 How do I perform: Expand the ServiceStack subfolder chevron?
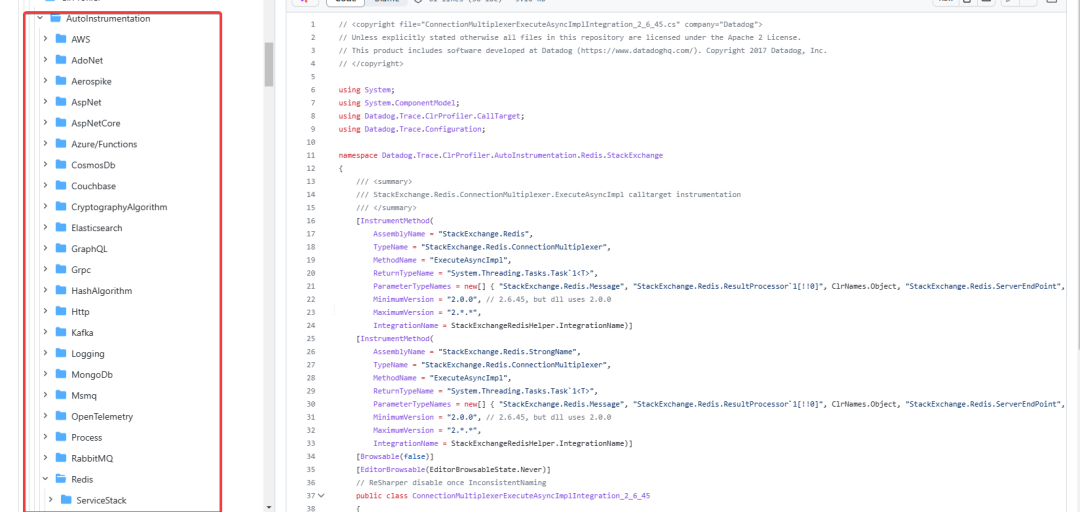[x=50, y=500]
